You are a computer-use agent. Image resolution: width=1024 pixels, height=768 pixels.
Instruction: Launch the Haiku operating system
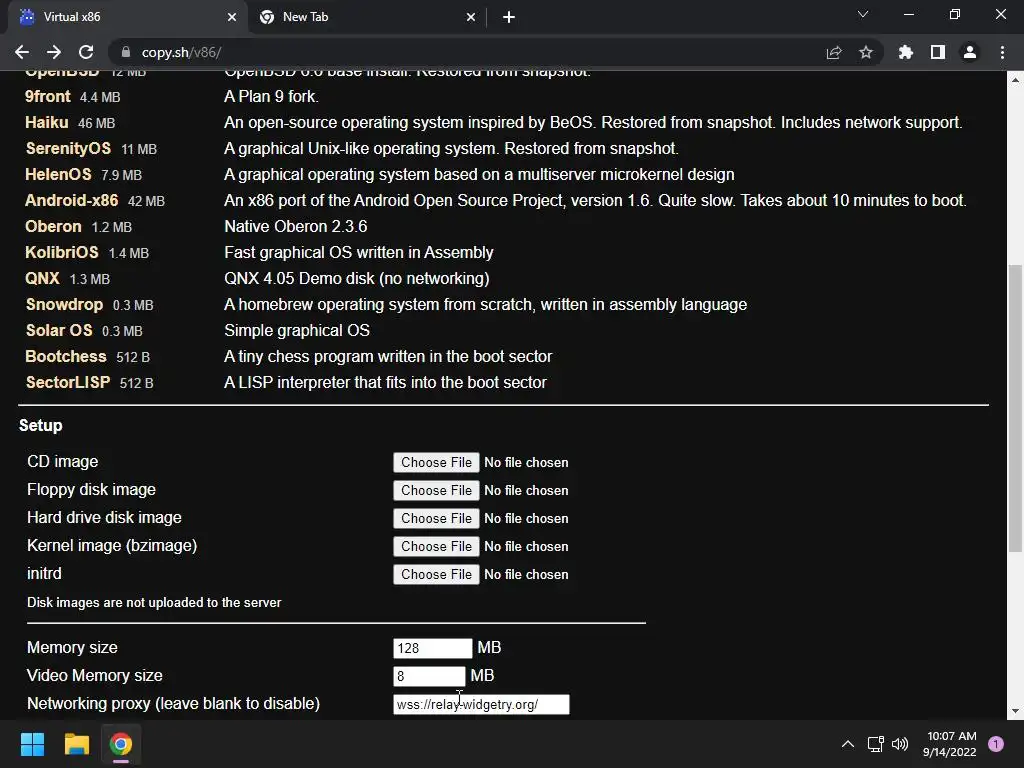(46, 123)
